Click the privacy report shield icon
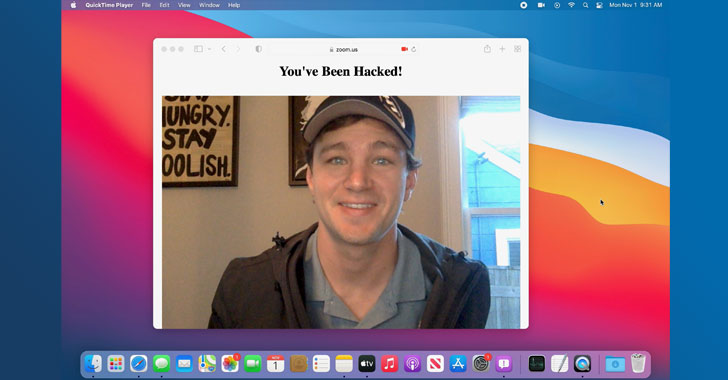The image size is (728, 380). (259, 49)
